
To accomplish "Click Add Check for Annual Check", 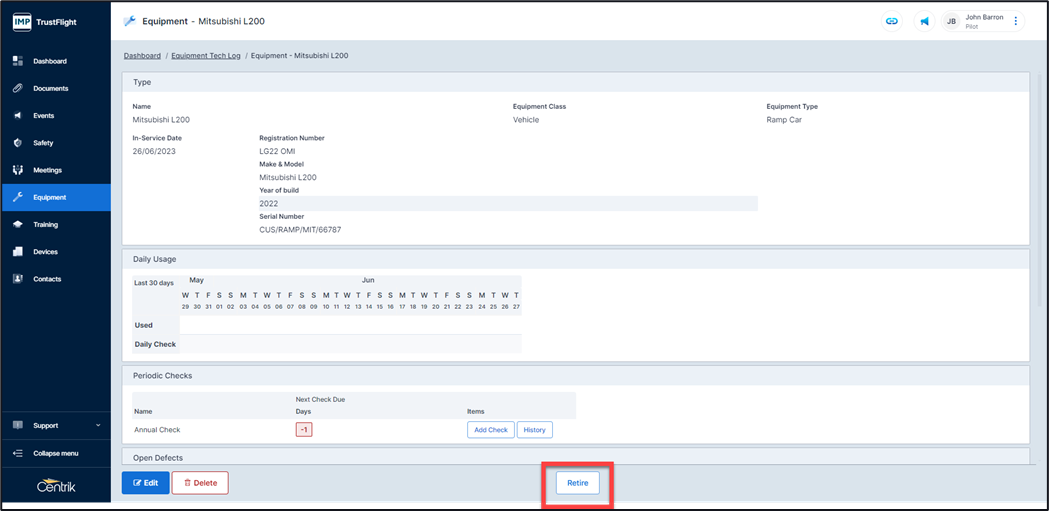I will tap(490, 430).
